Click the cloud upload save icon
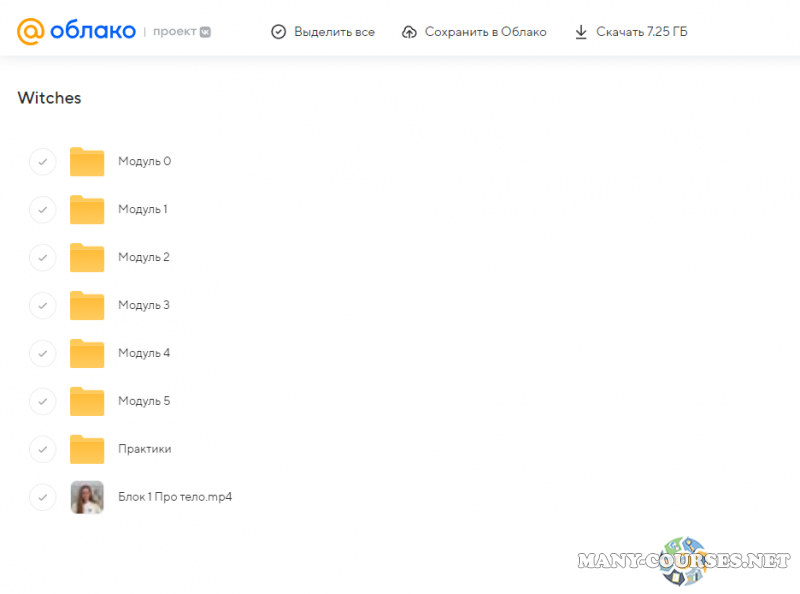The image size is (800, 594). click(x=409, y=32)
